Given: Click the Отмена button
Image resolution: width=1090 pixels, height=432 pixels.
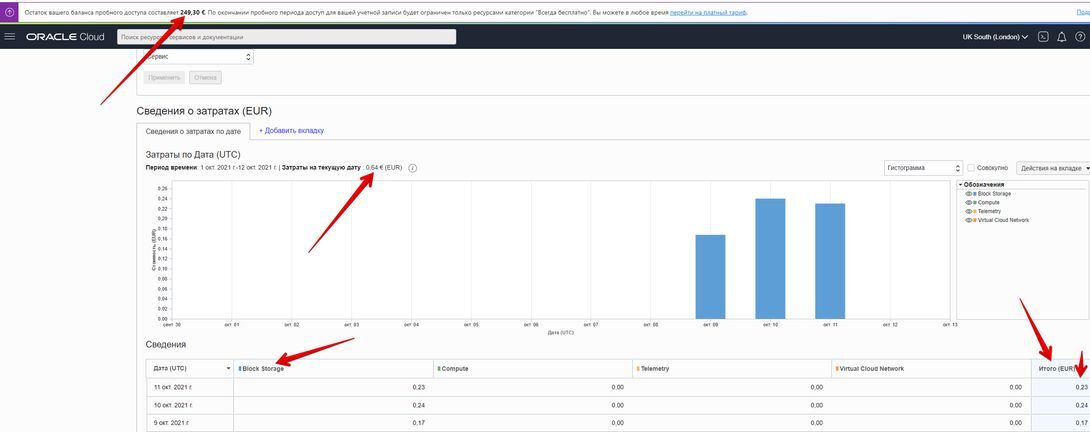Looking at the screenshot, I should pos(205,78).
